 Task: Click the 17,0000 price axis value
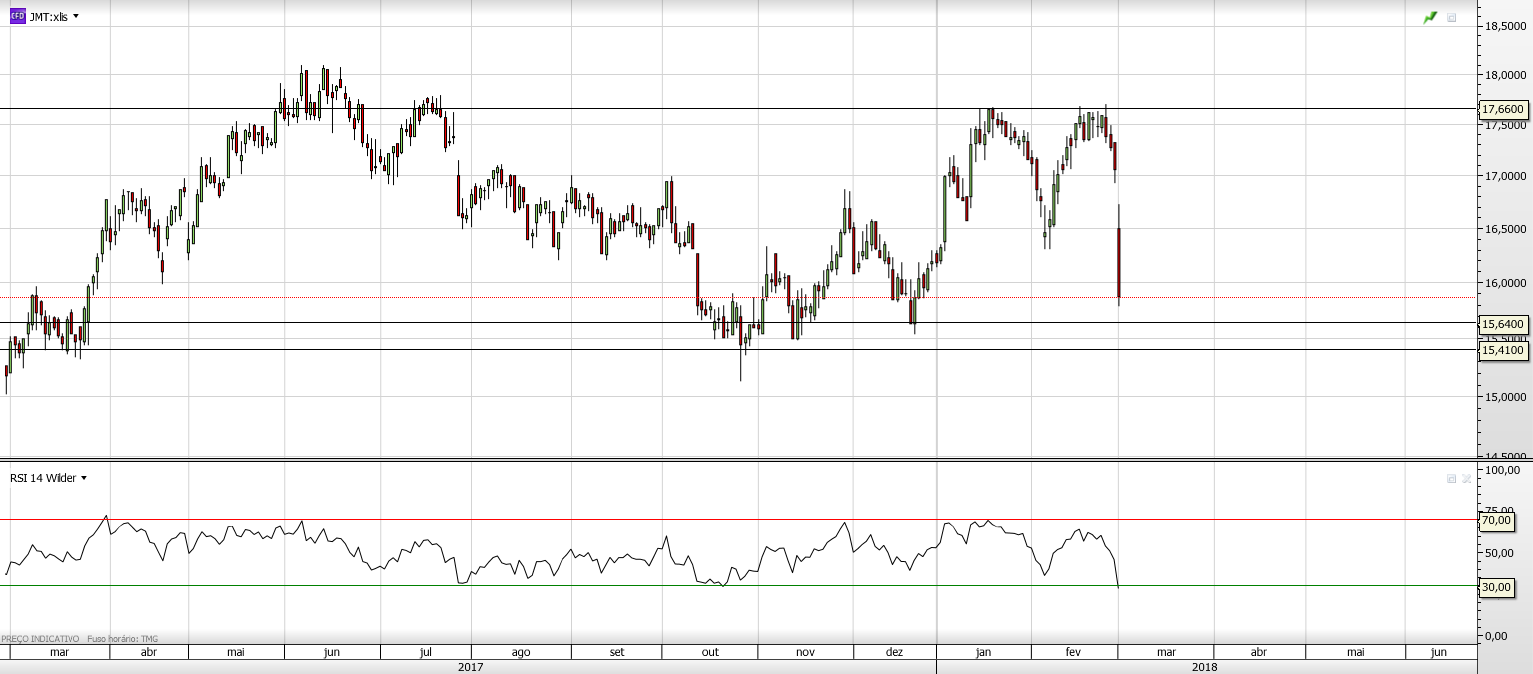click(x=1506, y=176)
